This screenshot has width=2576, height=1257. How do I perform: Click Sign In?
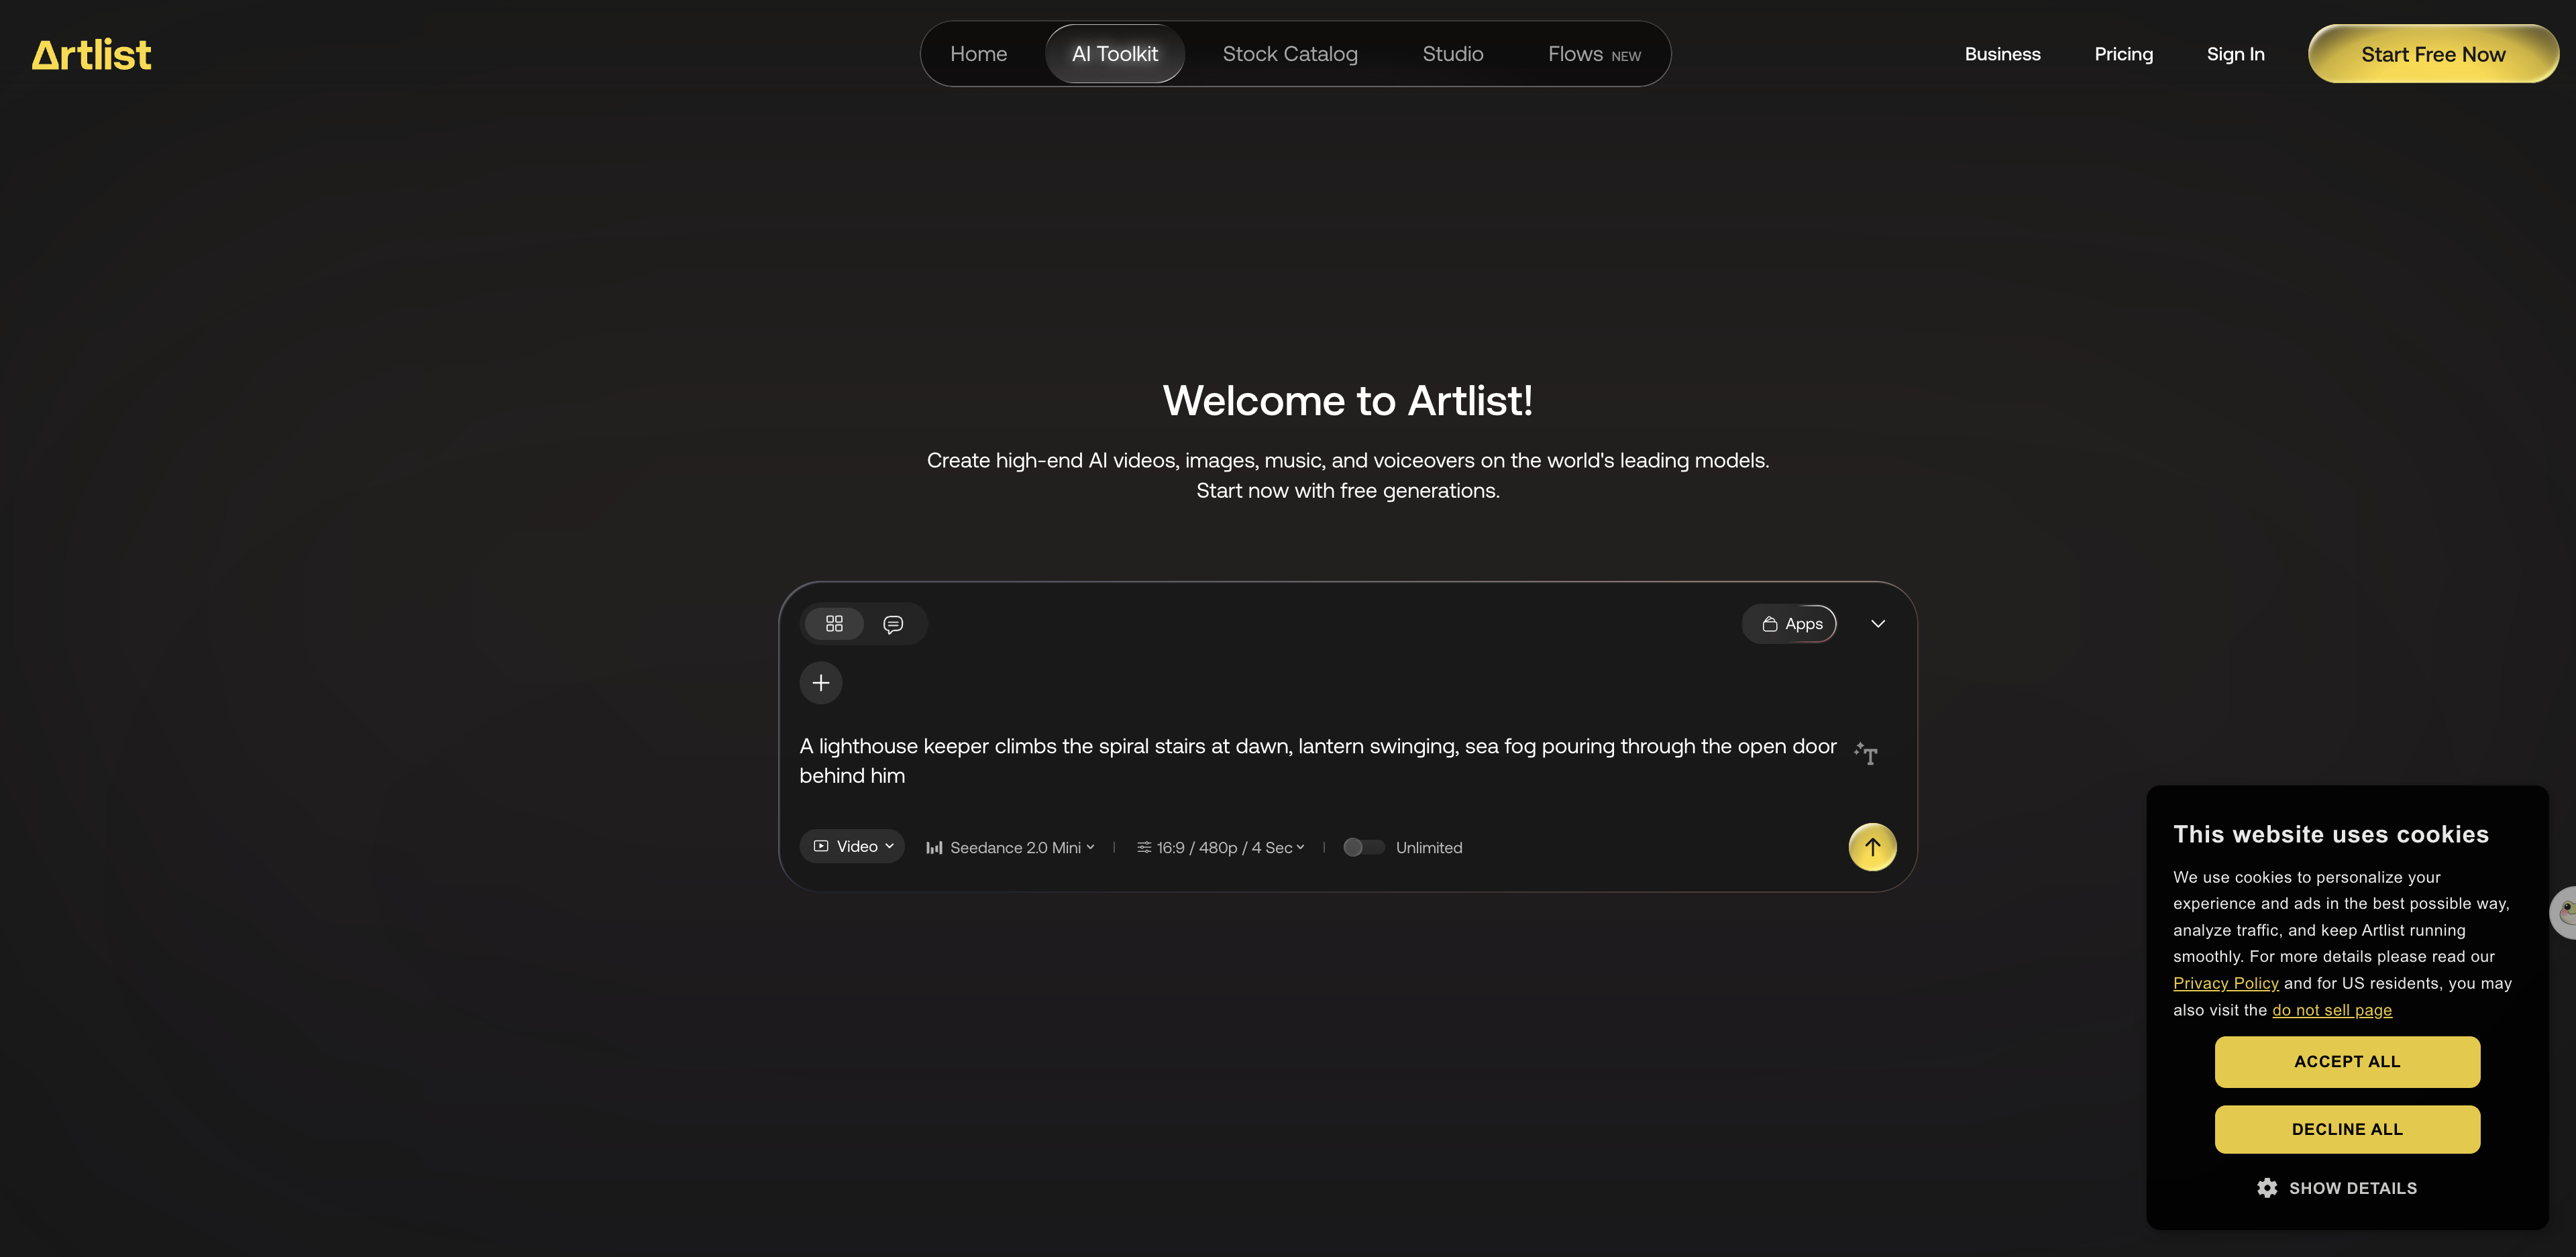pyautogui.click(x=2235, y=54)
